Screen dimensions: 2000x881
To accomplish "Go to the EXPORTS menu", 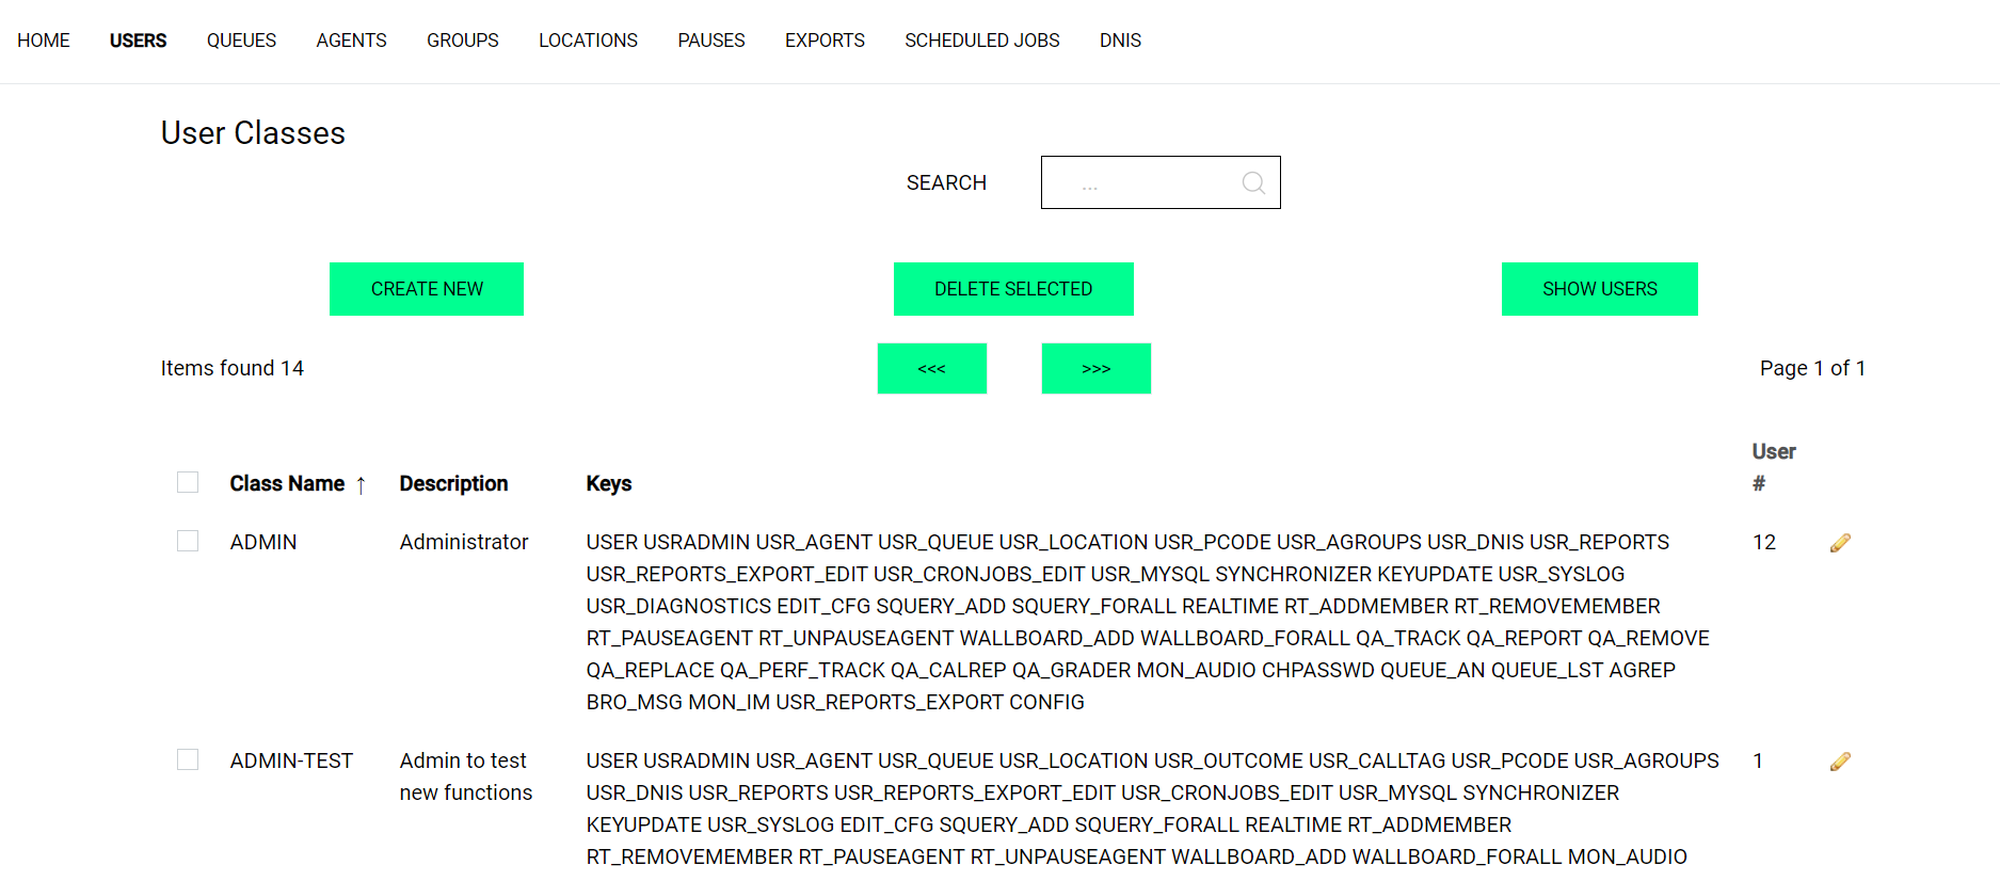I will tap(824, 41).
